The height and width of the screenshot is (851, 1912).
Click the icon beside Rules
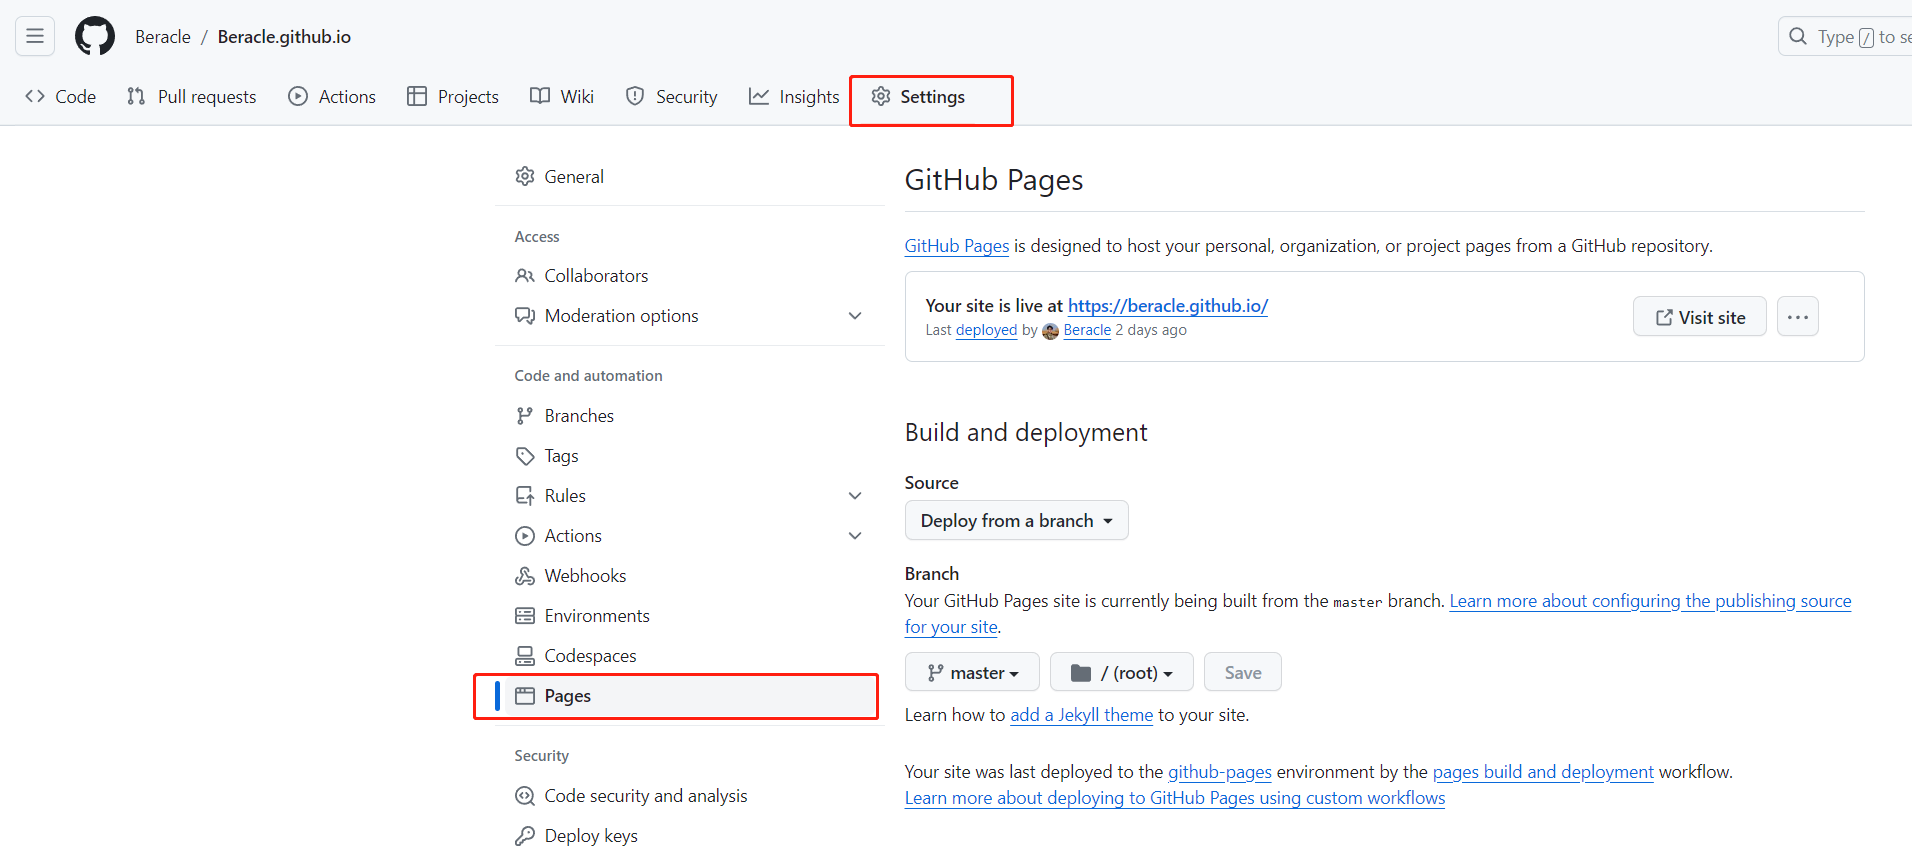pyautogui.click(x=525, y=496)
